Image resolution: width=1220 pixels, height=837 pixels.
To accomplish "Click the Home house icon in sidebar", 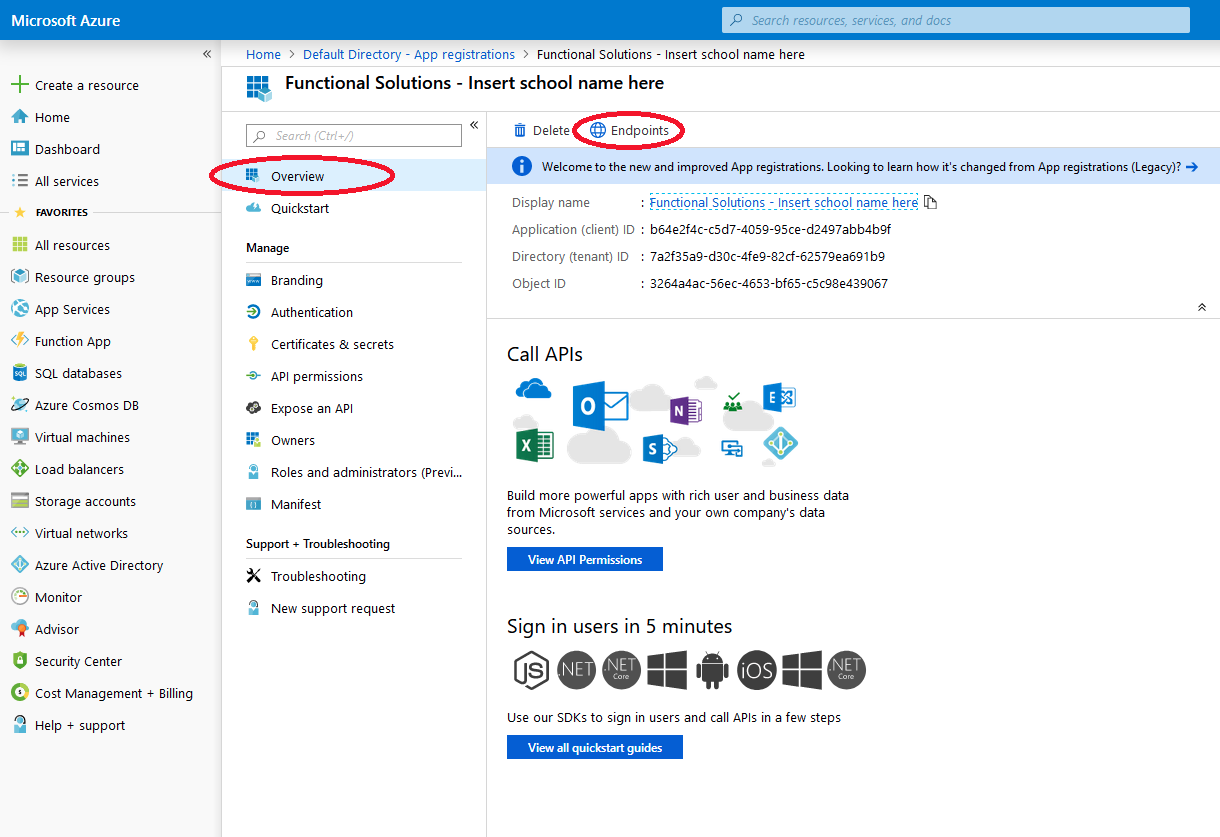I will point(19,117).
